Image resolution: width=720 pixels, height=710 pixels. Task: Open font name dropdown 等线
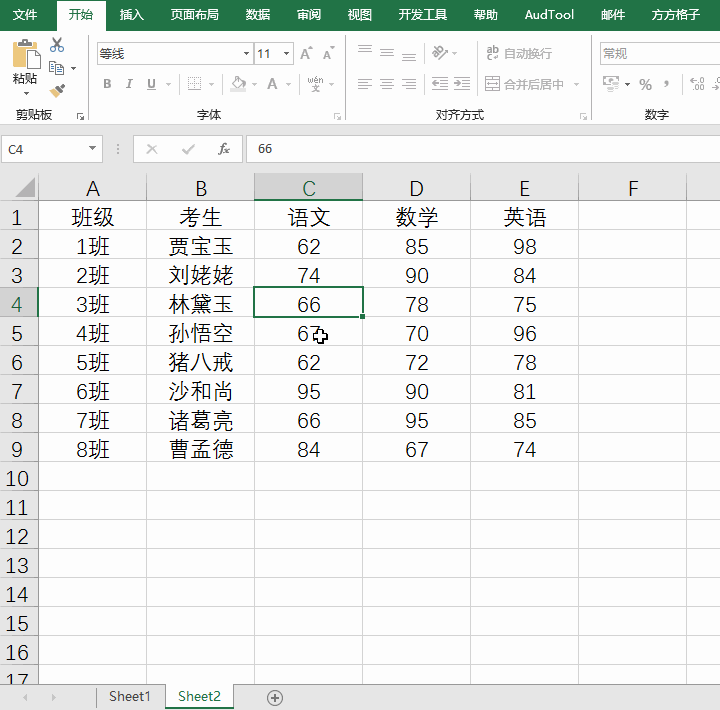pyautogui.click(x=246, y=54)
